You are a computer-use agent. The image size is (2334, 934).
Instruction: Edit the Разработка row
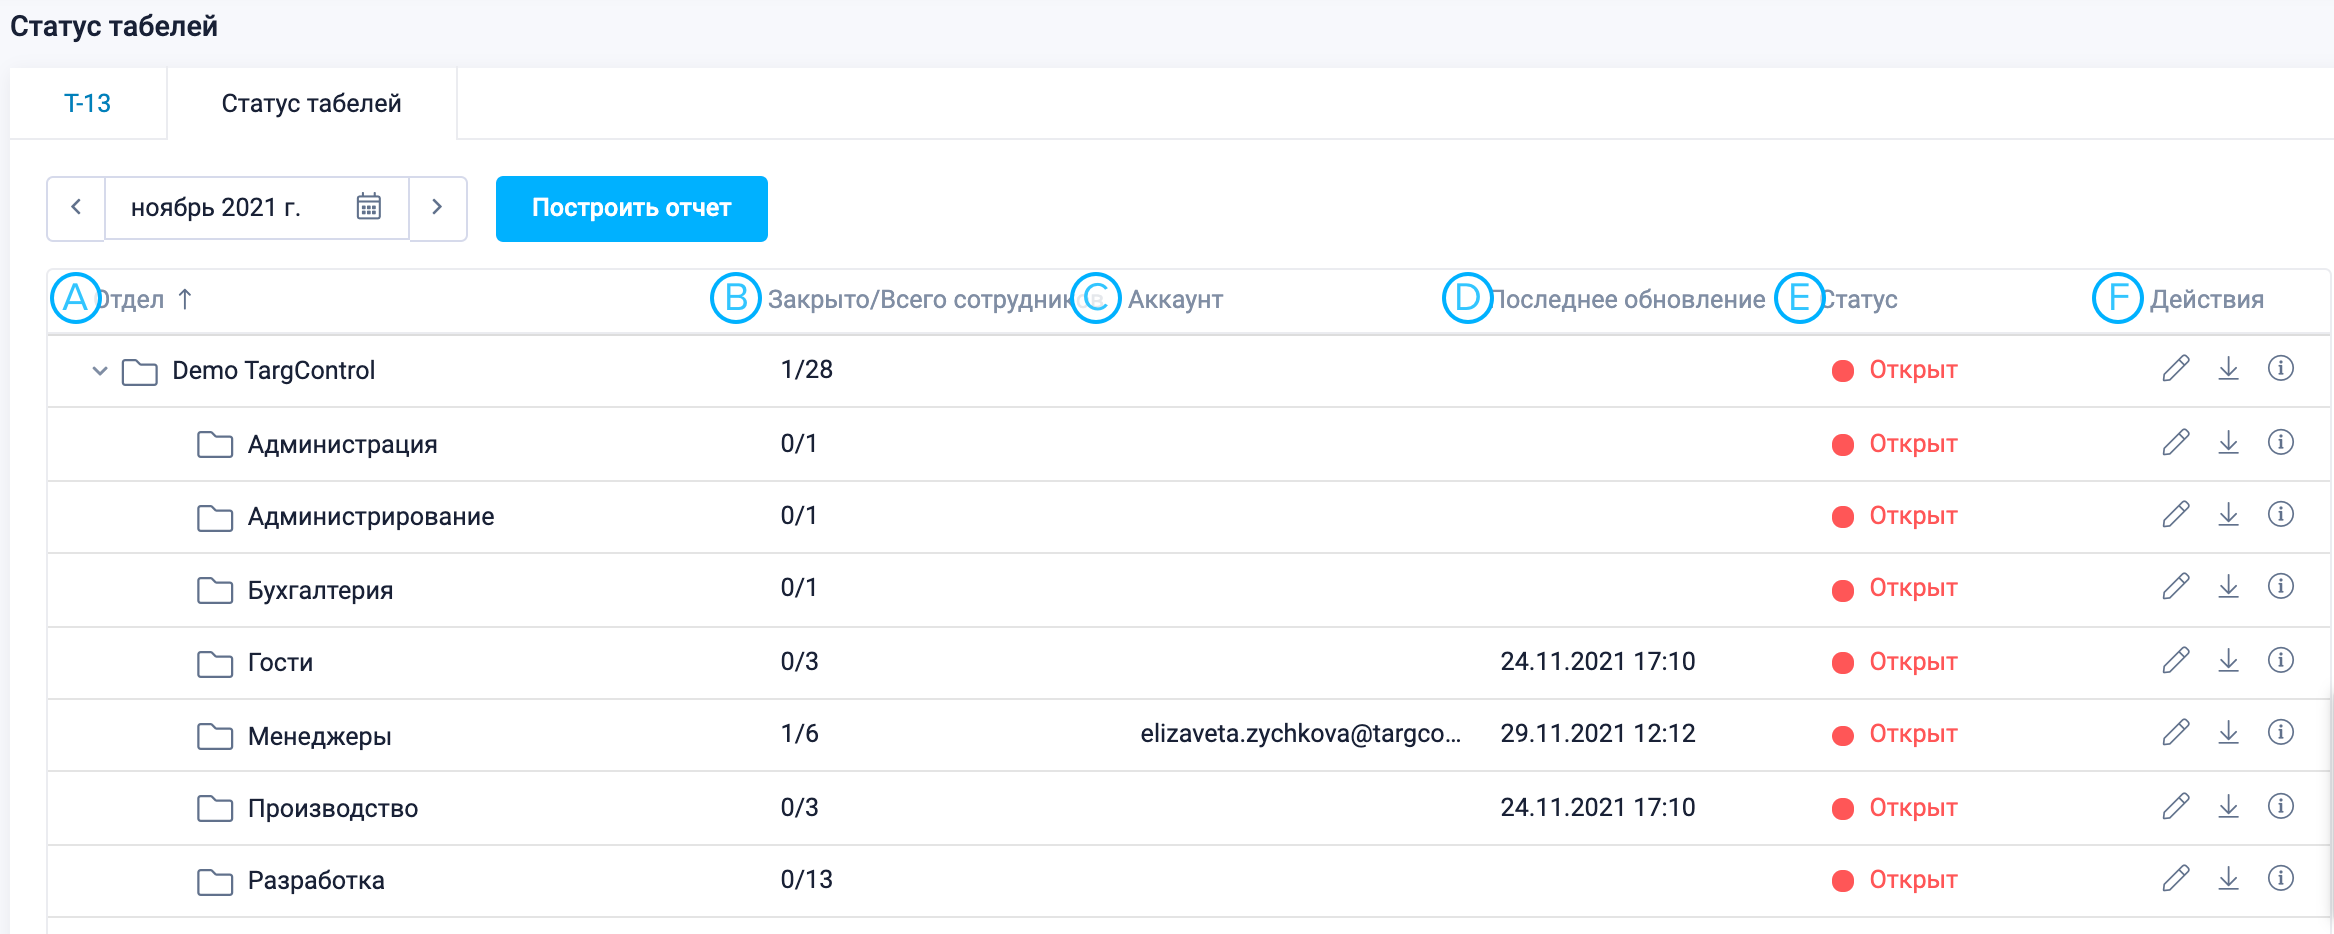[x=2176, y=879]
